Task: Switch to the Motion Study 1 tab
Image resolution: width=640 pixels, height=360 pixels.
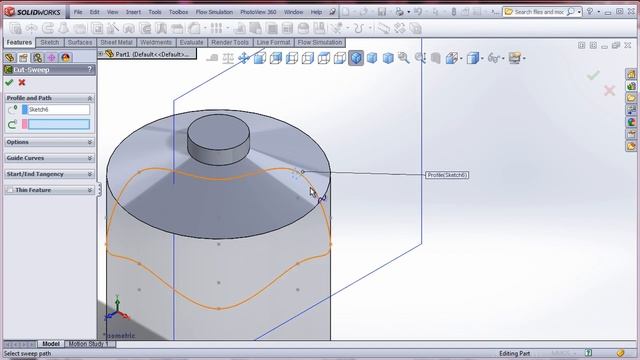Action: coord(89,344)
